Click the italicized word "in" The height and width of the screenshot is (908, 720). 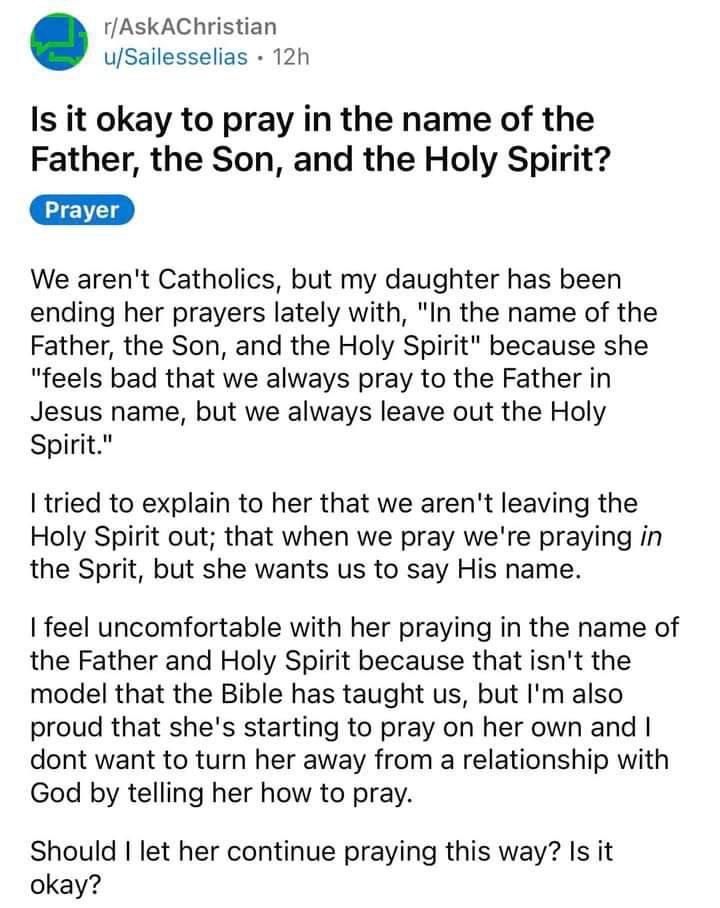click(x=650, y=537)
